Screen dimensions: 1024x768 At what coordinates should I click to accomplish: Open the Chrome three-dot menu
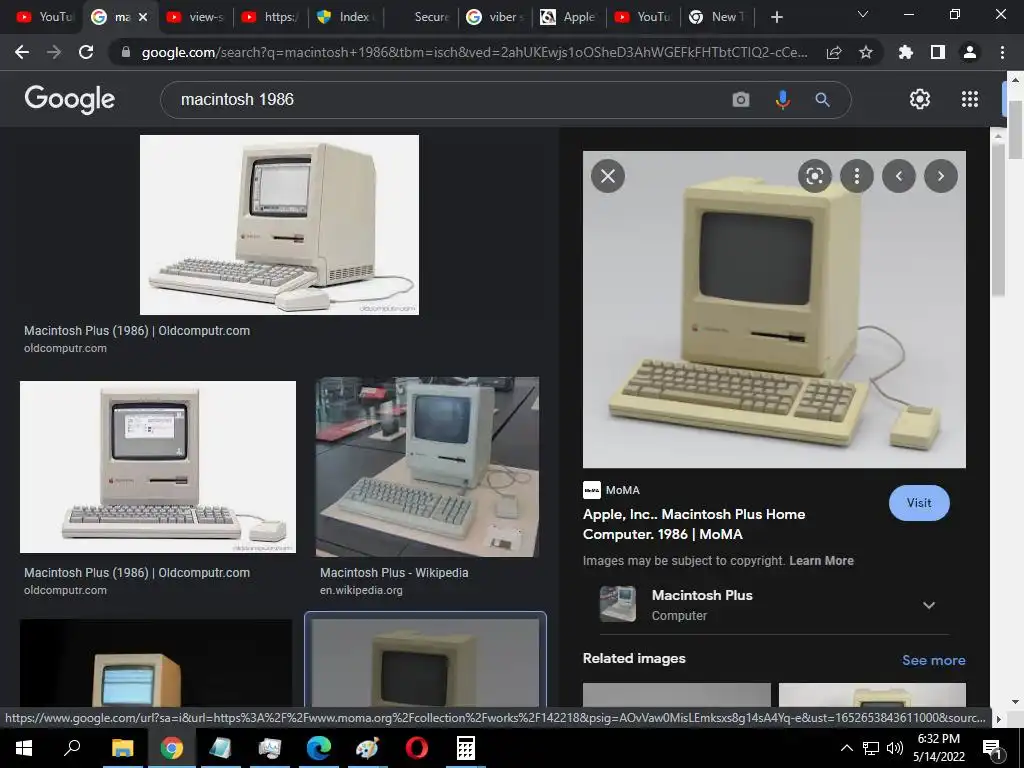point(1002,52)
